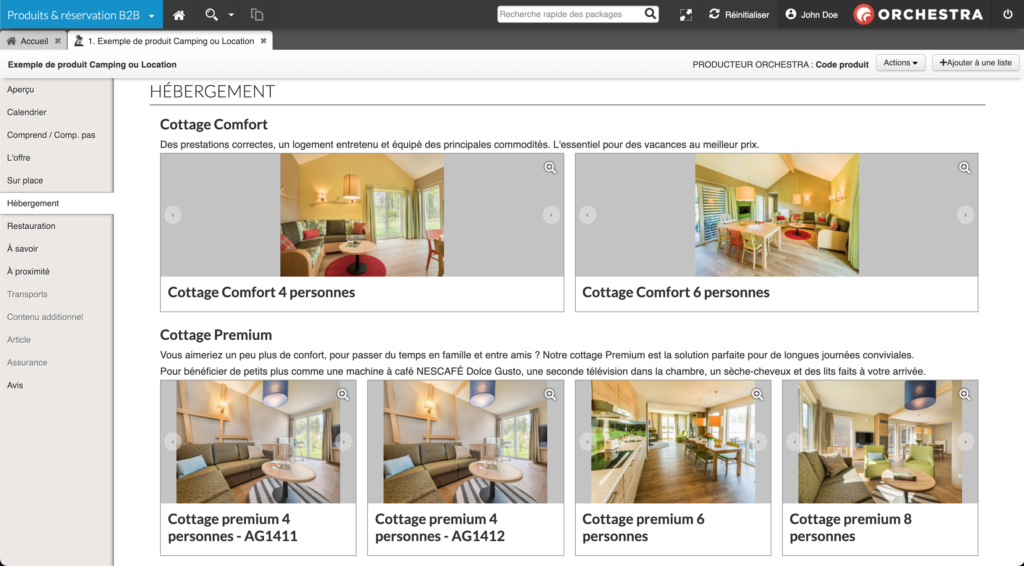This screenshot has width=1024, height=566.
Task: Zoom the Cottage Comfort 6 personnes photo
Action: pos(964,168)
